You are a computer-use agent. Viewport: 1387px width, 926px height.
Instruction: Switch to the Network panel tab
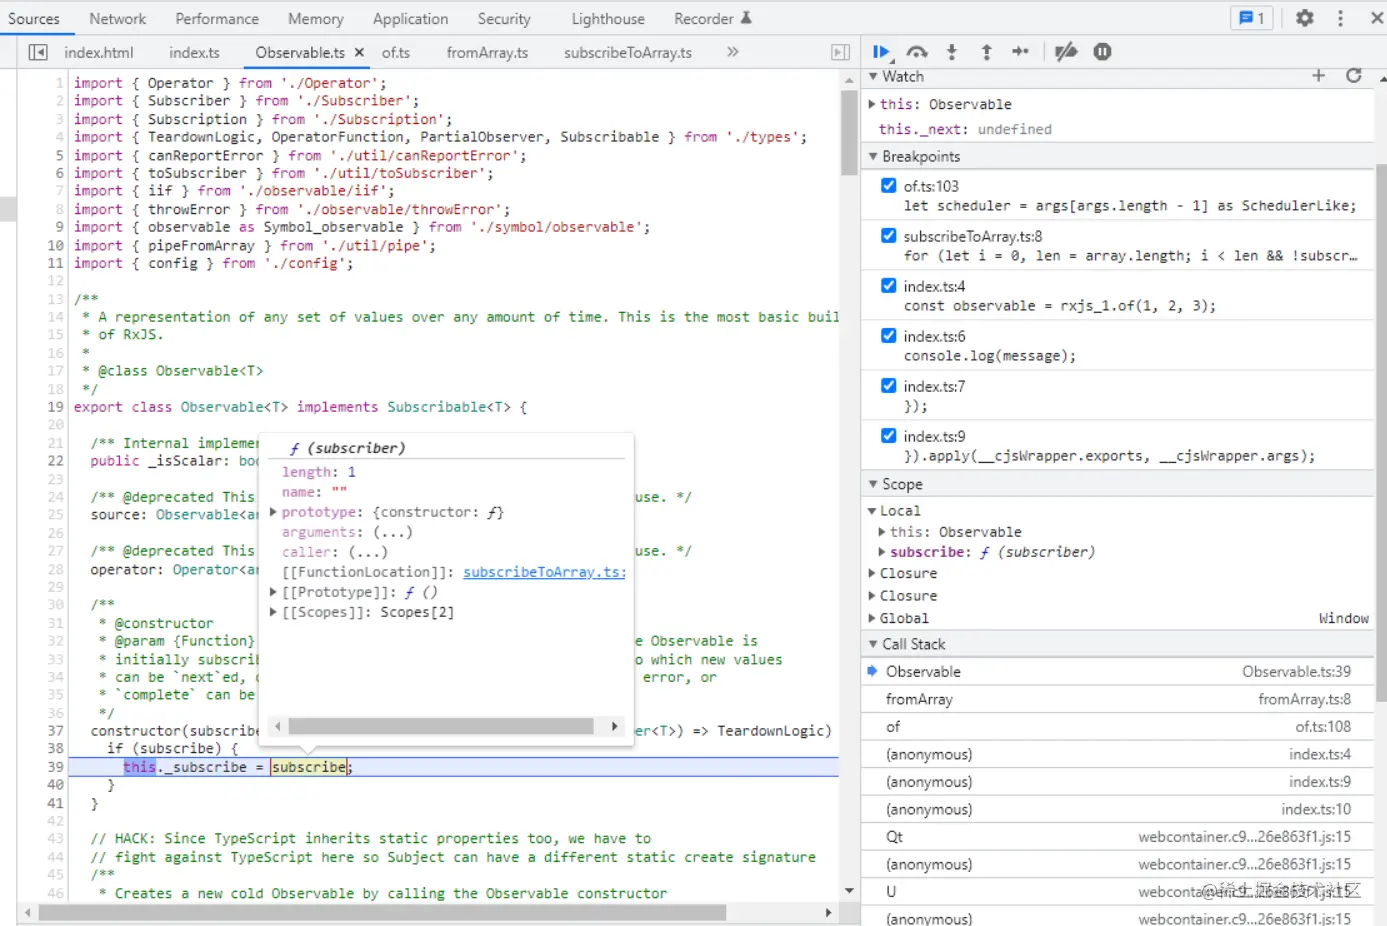[x=117, y=19]
